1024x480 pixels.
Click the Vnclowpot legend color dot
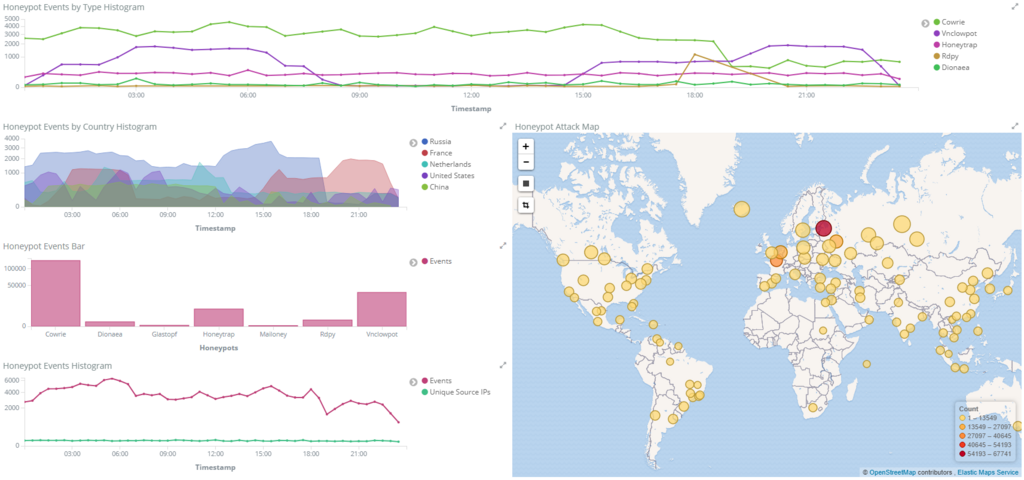pos(936,33)
